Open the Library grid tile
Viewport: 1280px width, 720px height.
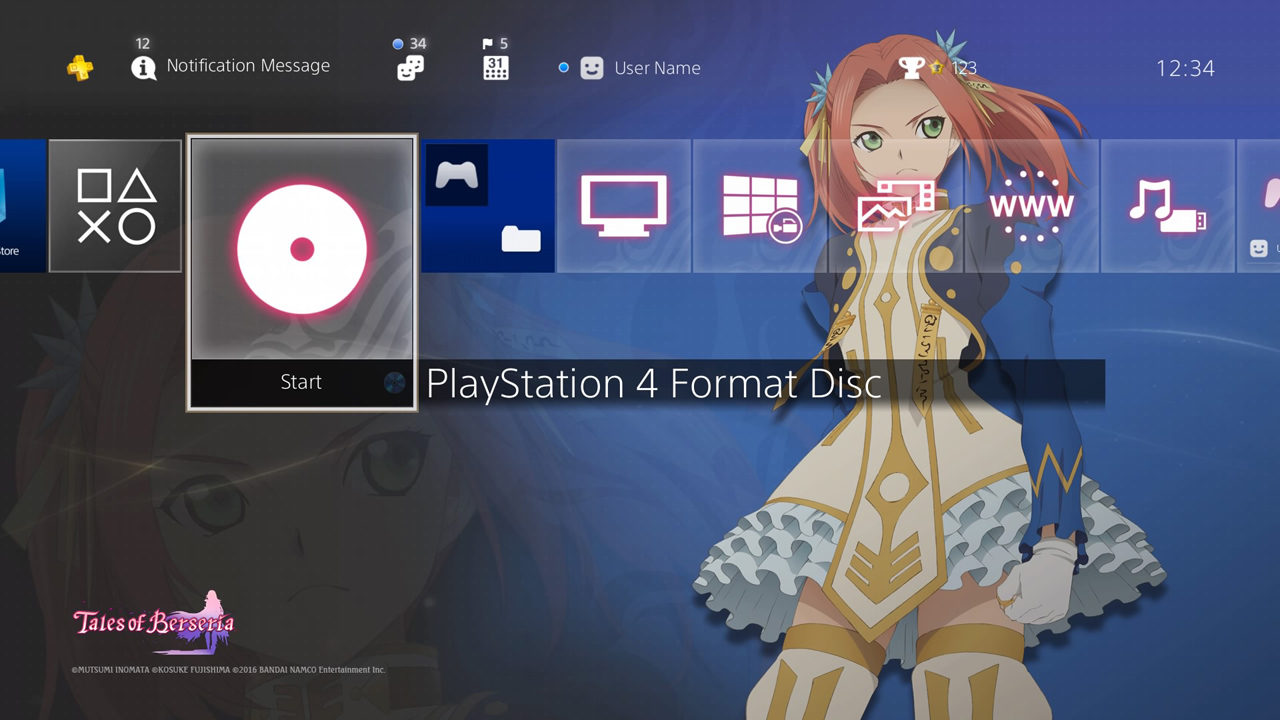tap(760, 206)
